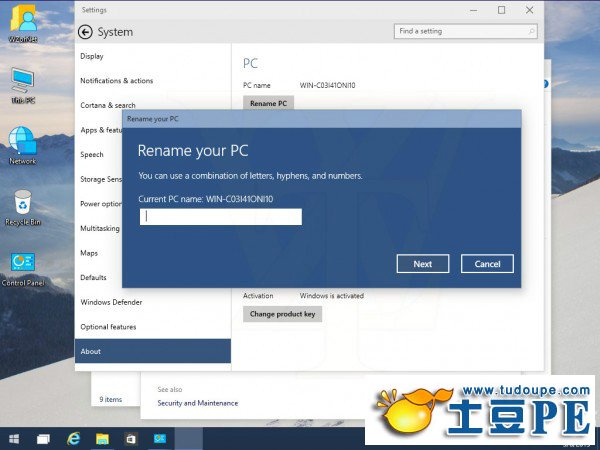This screenshot has height=450, width=600.
Task: Select Speech in the settings sidebar
Action: tap(92, 155)
